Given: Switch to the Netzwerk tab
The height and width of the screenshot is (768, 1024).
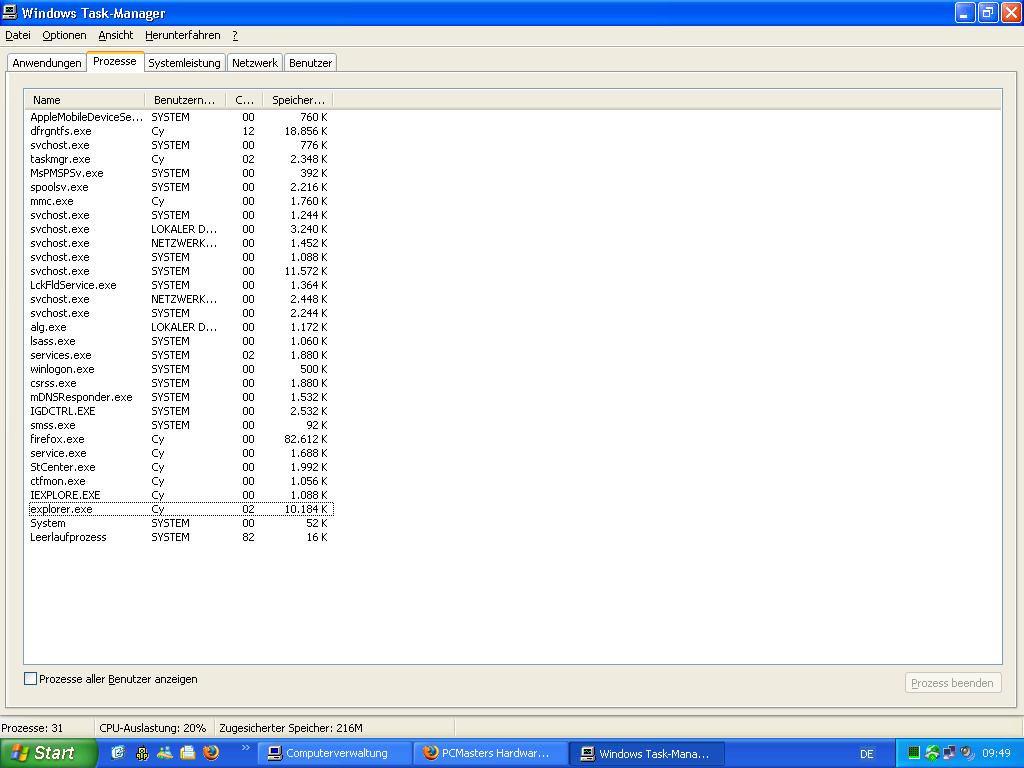Looking at the screenshot, I should click(255, 63).
